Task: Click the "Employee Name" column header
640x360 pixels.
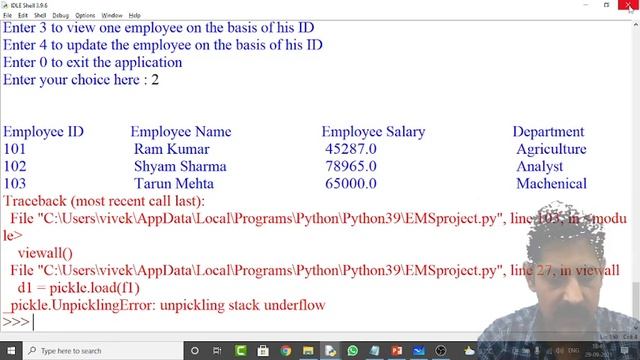Action: [x=181, y=132]
